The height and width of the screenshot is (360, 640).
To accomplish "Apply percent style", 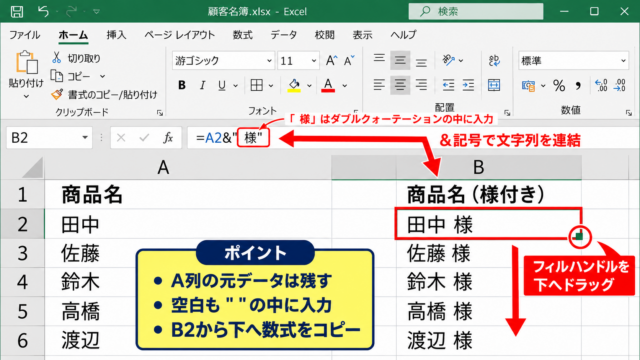I will pos(559,86).
